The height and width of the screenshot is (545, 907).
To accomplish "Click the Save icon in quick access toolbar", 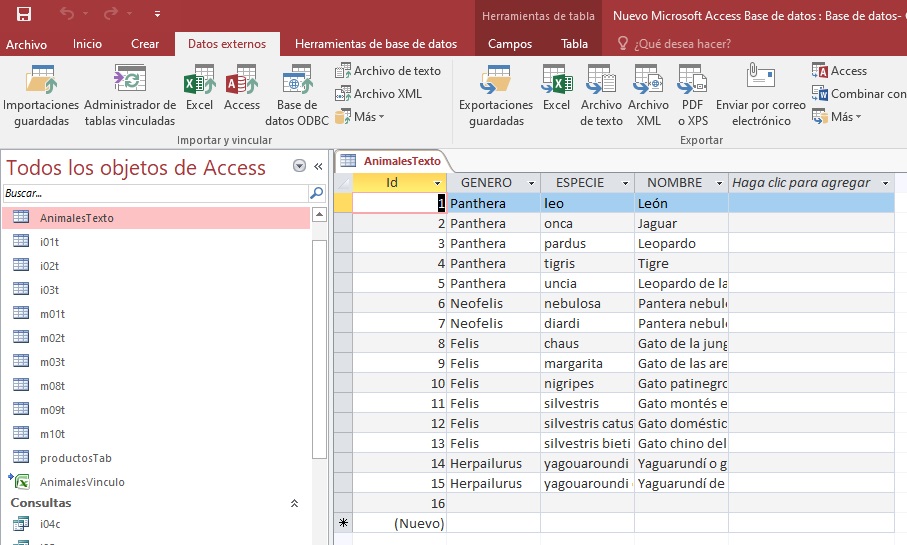I will (x=24, y=14).
